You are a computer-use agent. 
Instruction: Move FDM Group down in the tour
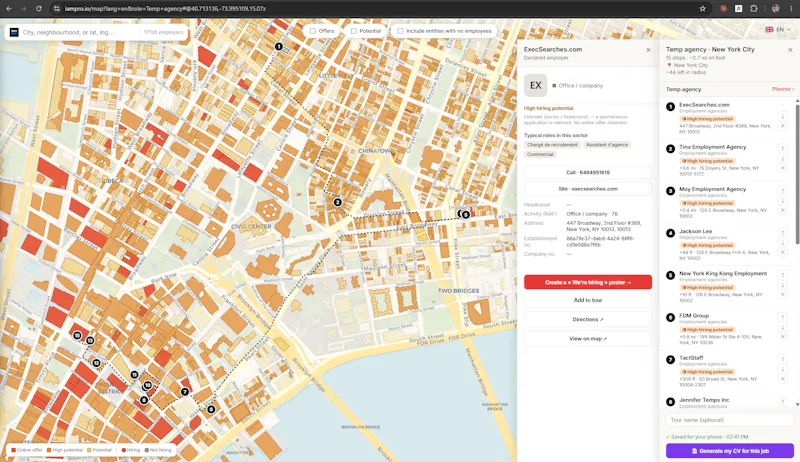[783, 327]
